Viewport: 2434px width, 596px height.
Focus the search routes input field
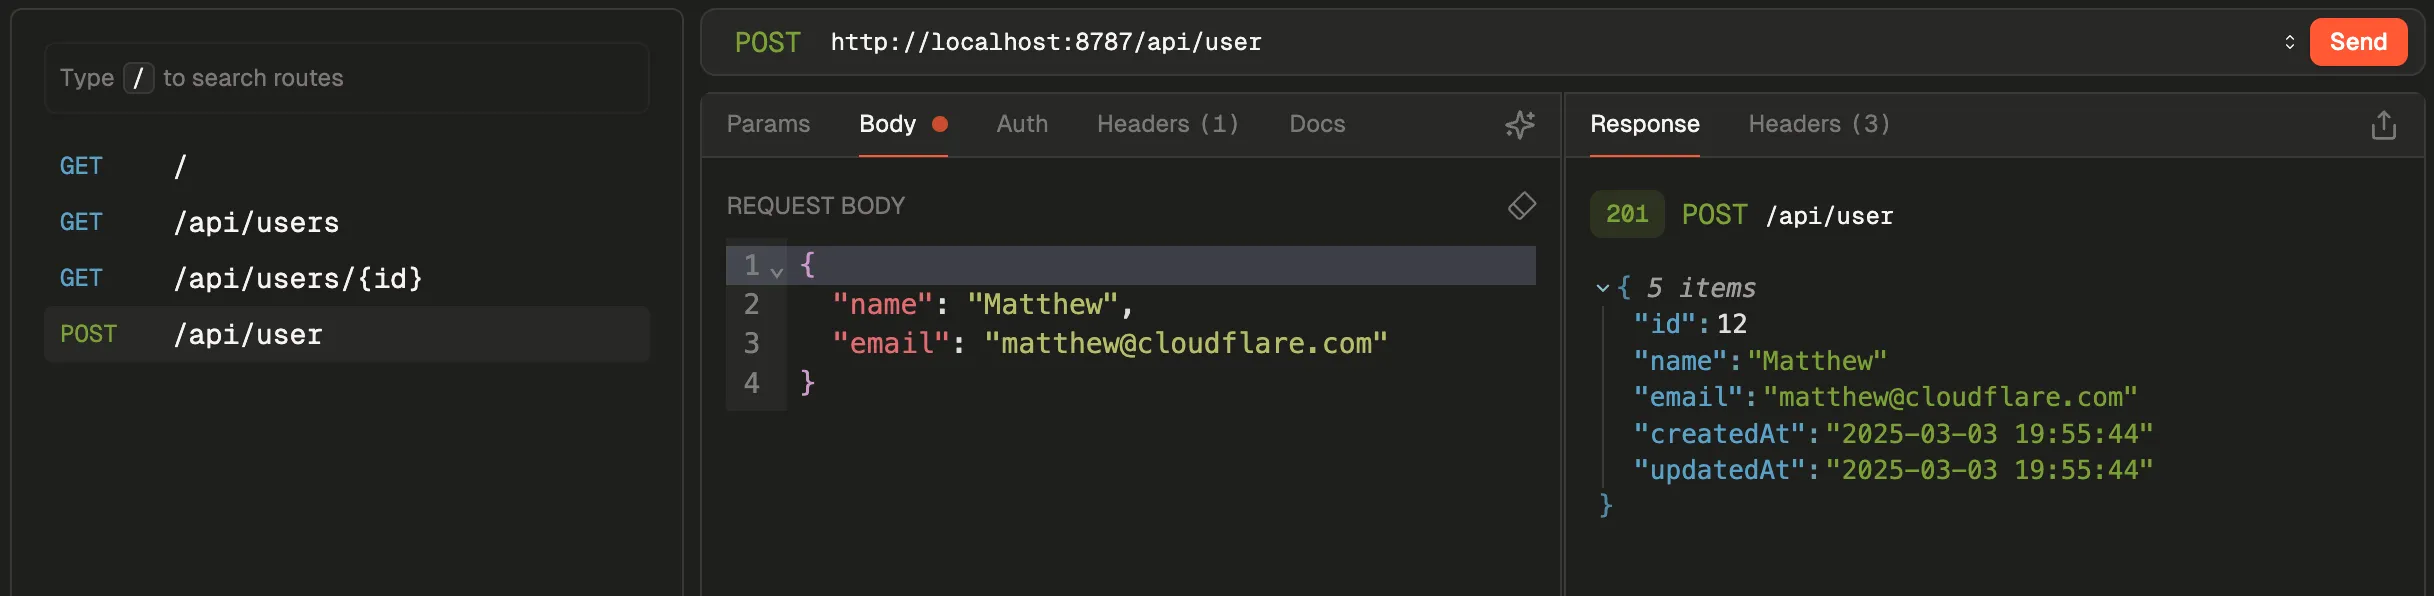[x=346, y=78]
